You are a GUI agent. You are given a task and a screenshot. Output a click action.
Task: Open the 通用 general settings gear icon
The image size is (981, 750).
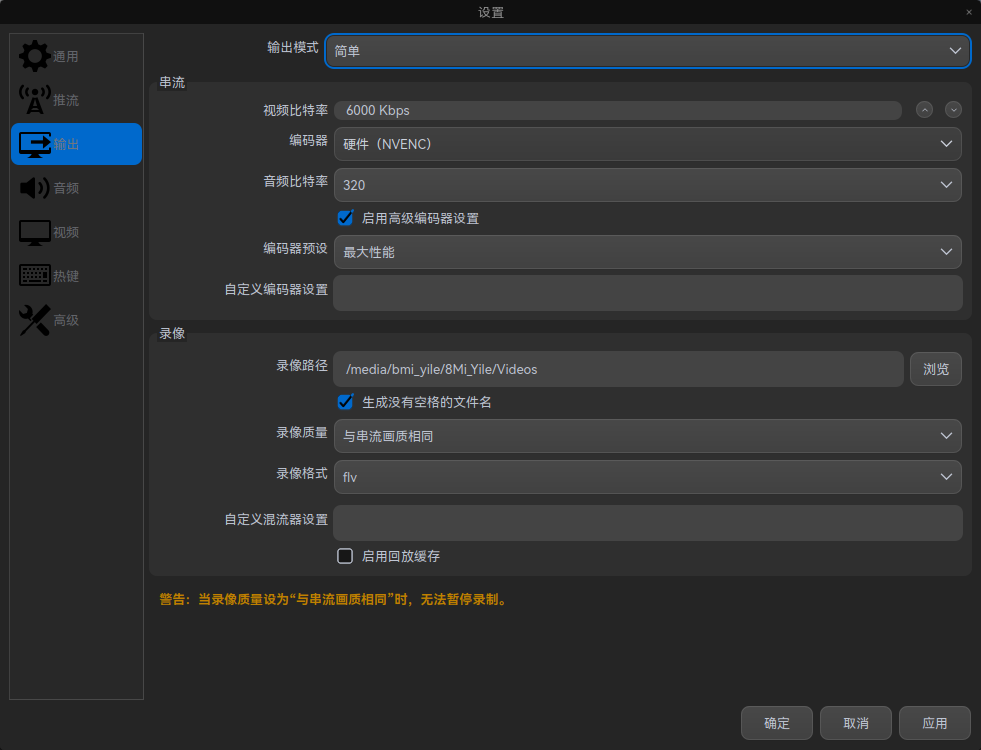click(34, 56)
